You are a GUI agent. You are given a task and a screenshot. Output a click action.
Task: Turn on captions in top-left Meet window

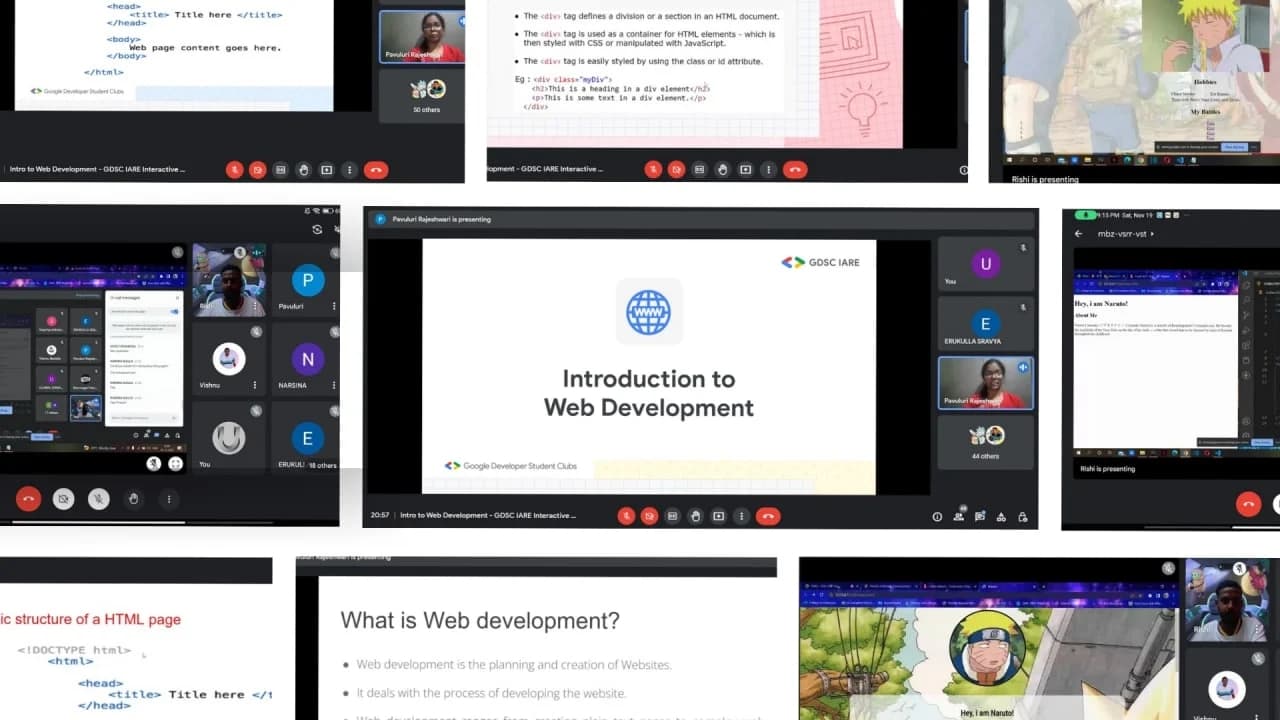(281, 170)
